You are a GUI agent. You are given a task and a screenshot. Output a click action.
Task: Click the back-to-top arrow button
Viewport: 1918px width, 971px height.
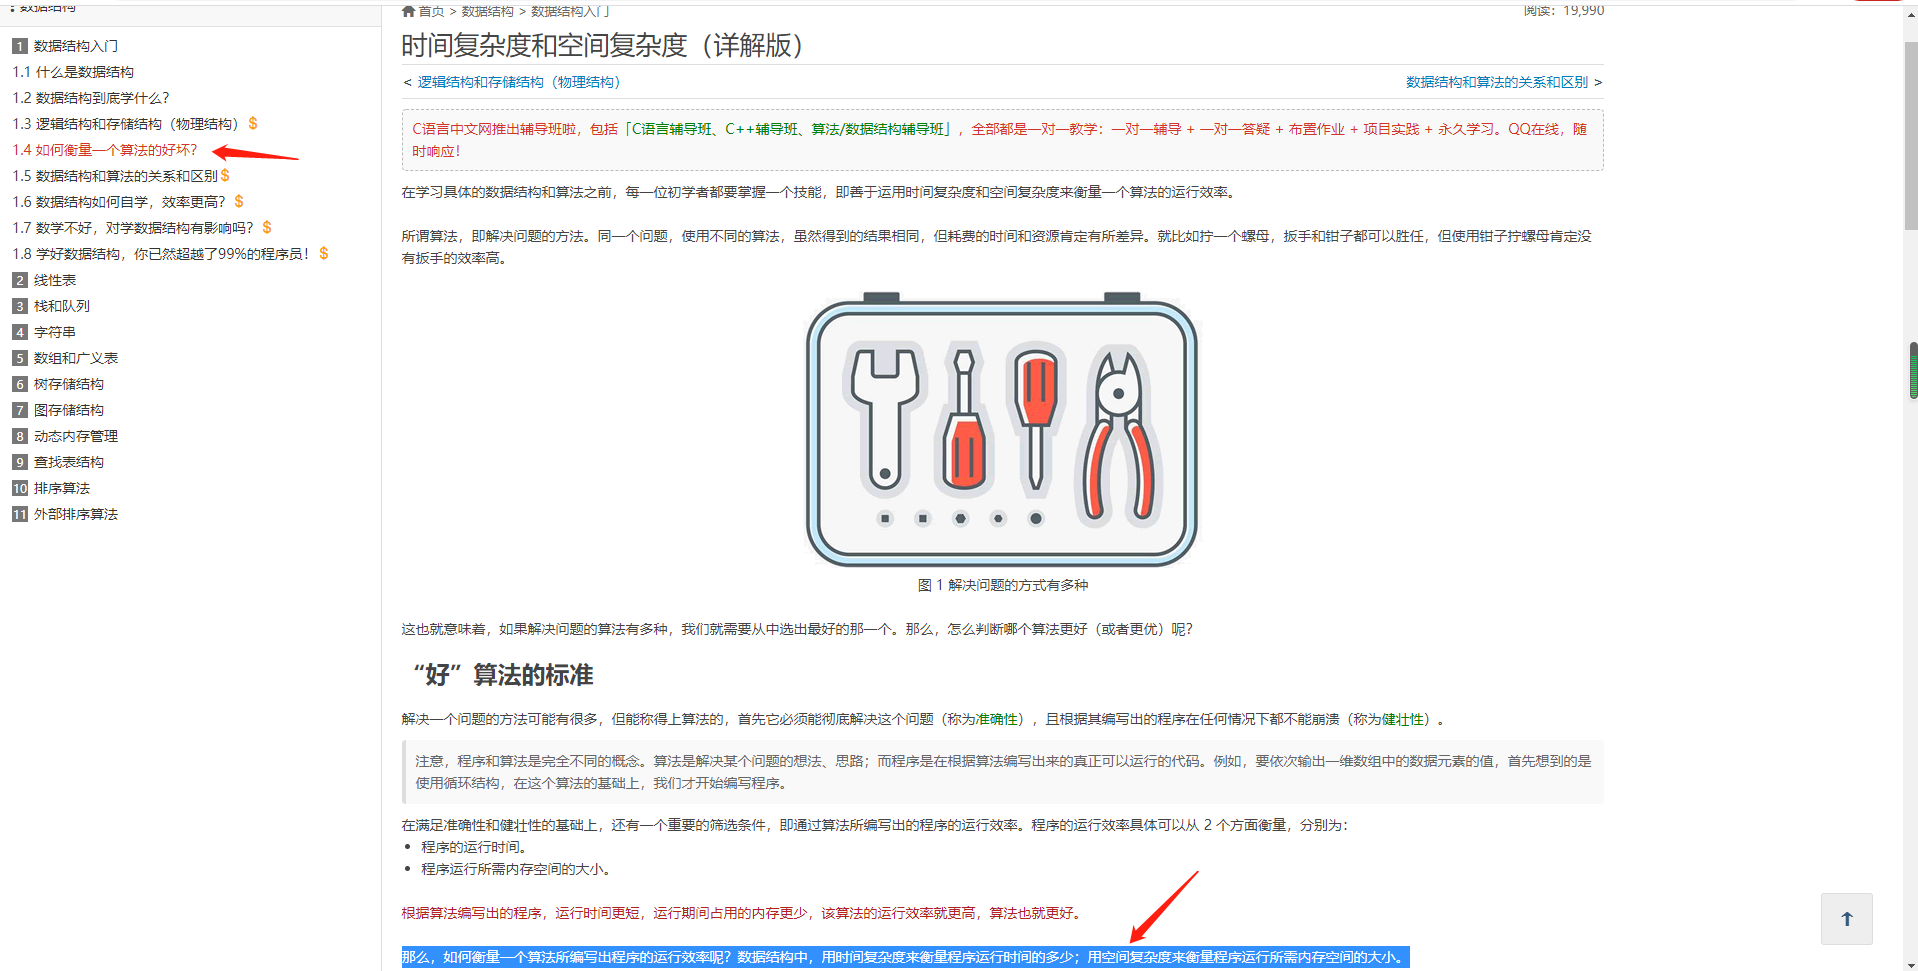[x=1846, y=918]
